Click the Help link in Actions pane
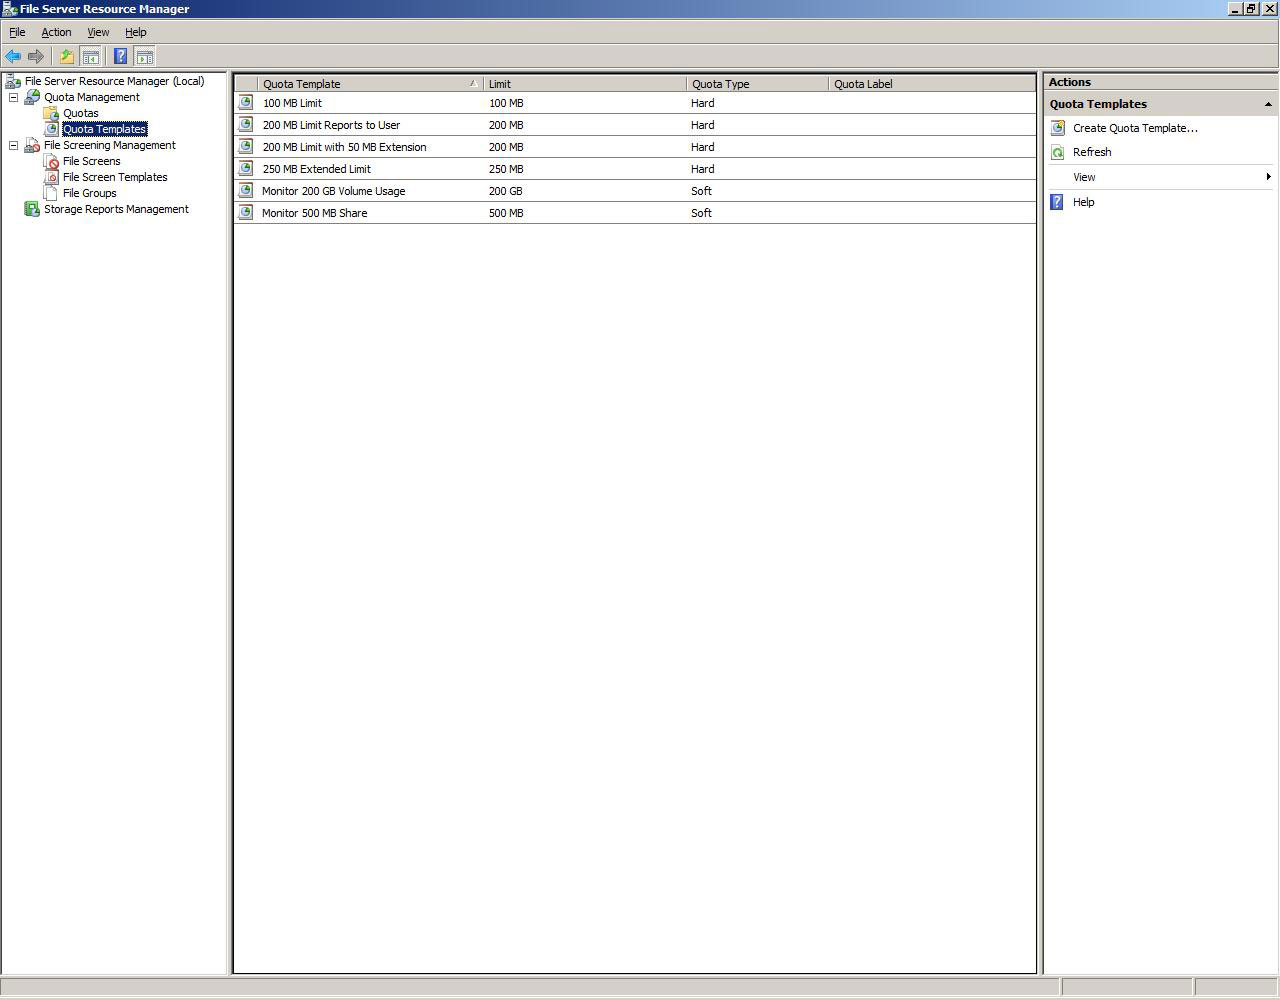This screenshot has width=1280, height=1000. pyautogui.click(x=1083, y=202)
